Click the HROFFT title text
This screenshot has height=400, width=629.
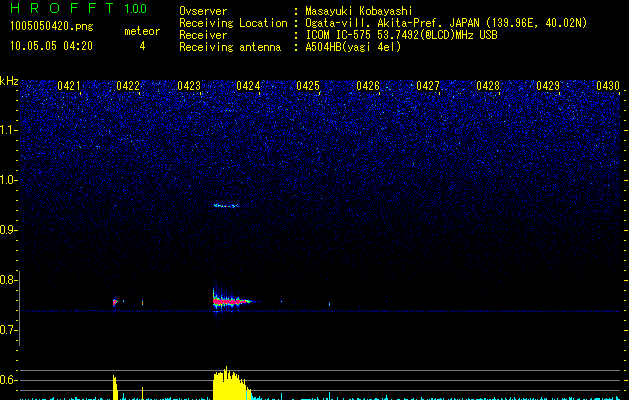(x=63, y=8)
